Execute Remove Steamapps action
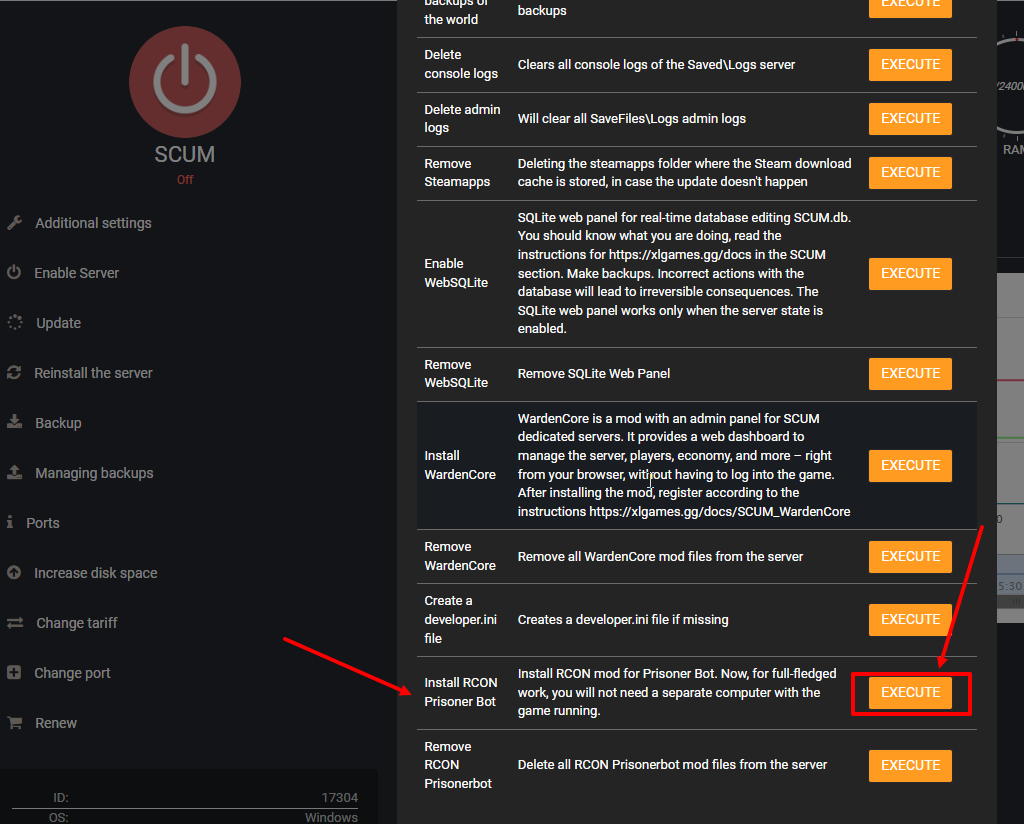 coord(910,172)
